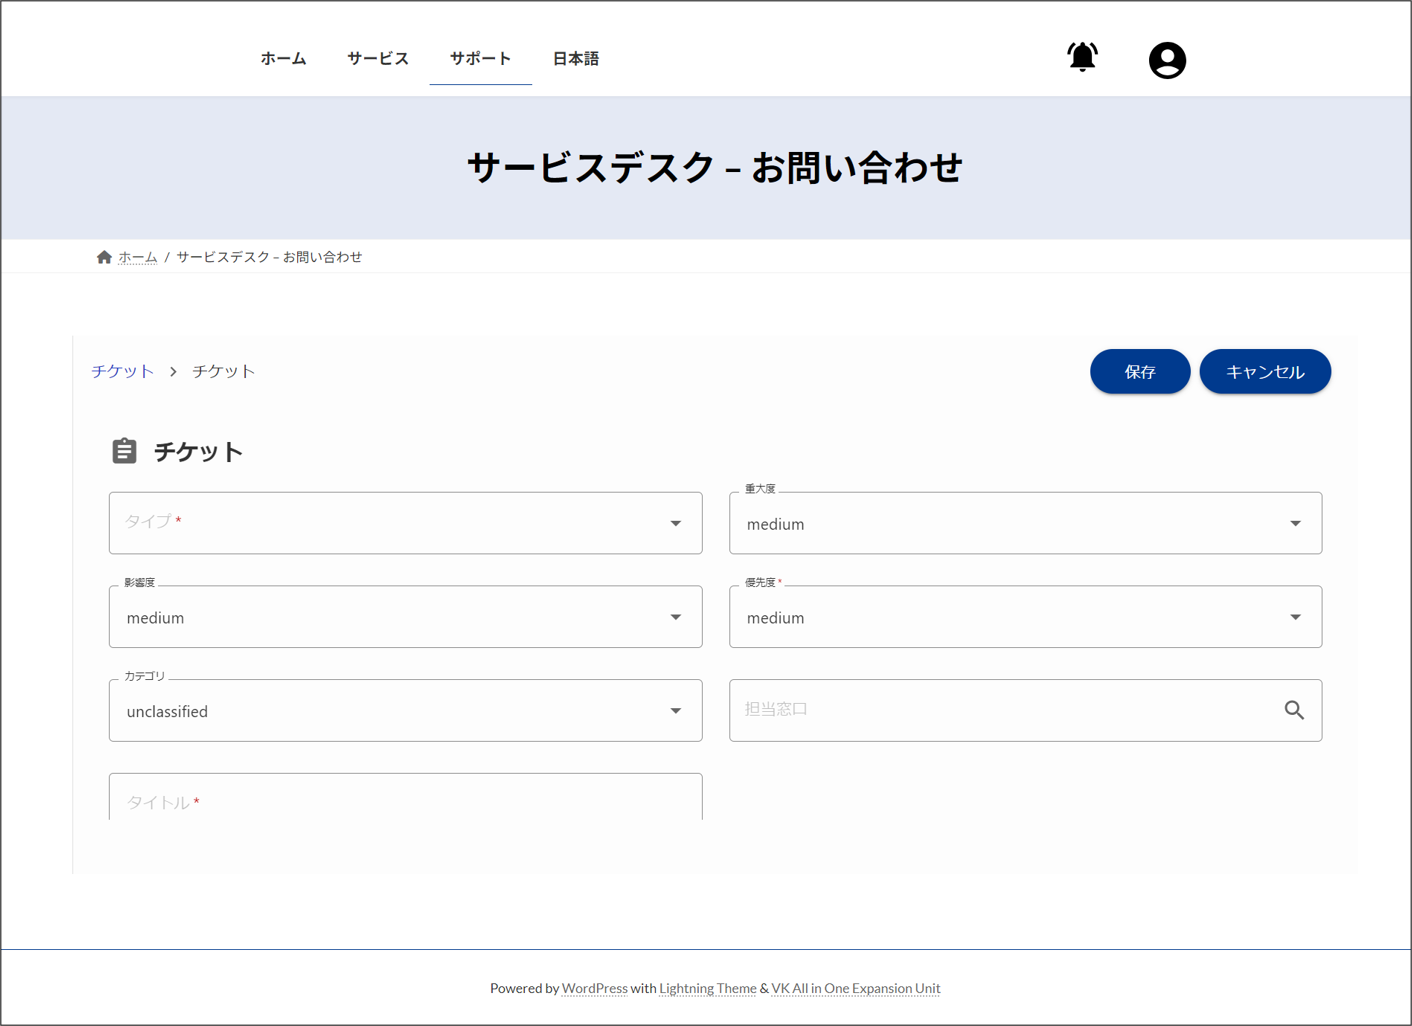Open the 優先度 dropdown arrow
Screen dimensions: 1412x1026
[1295, 617]
